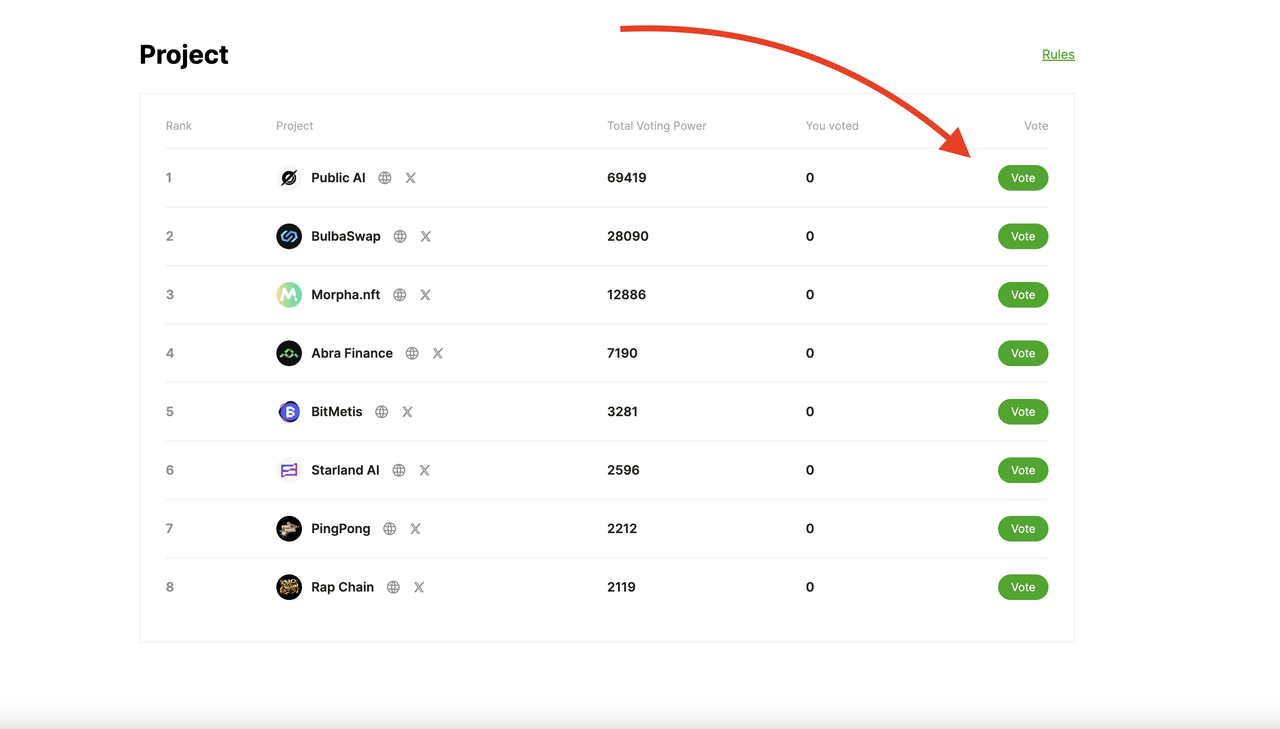
Task: Open the BitMetis X profile icon
Action: coord(407,412)
